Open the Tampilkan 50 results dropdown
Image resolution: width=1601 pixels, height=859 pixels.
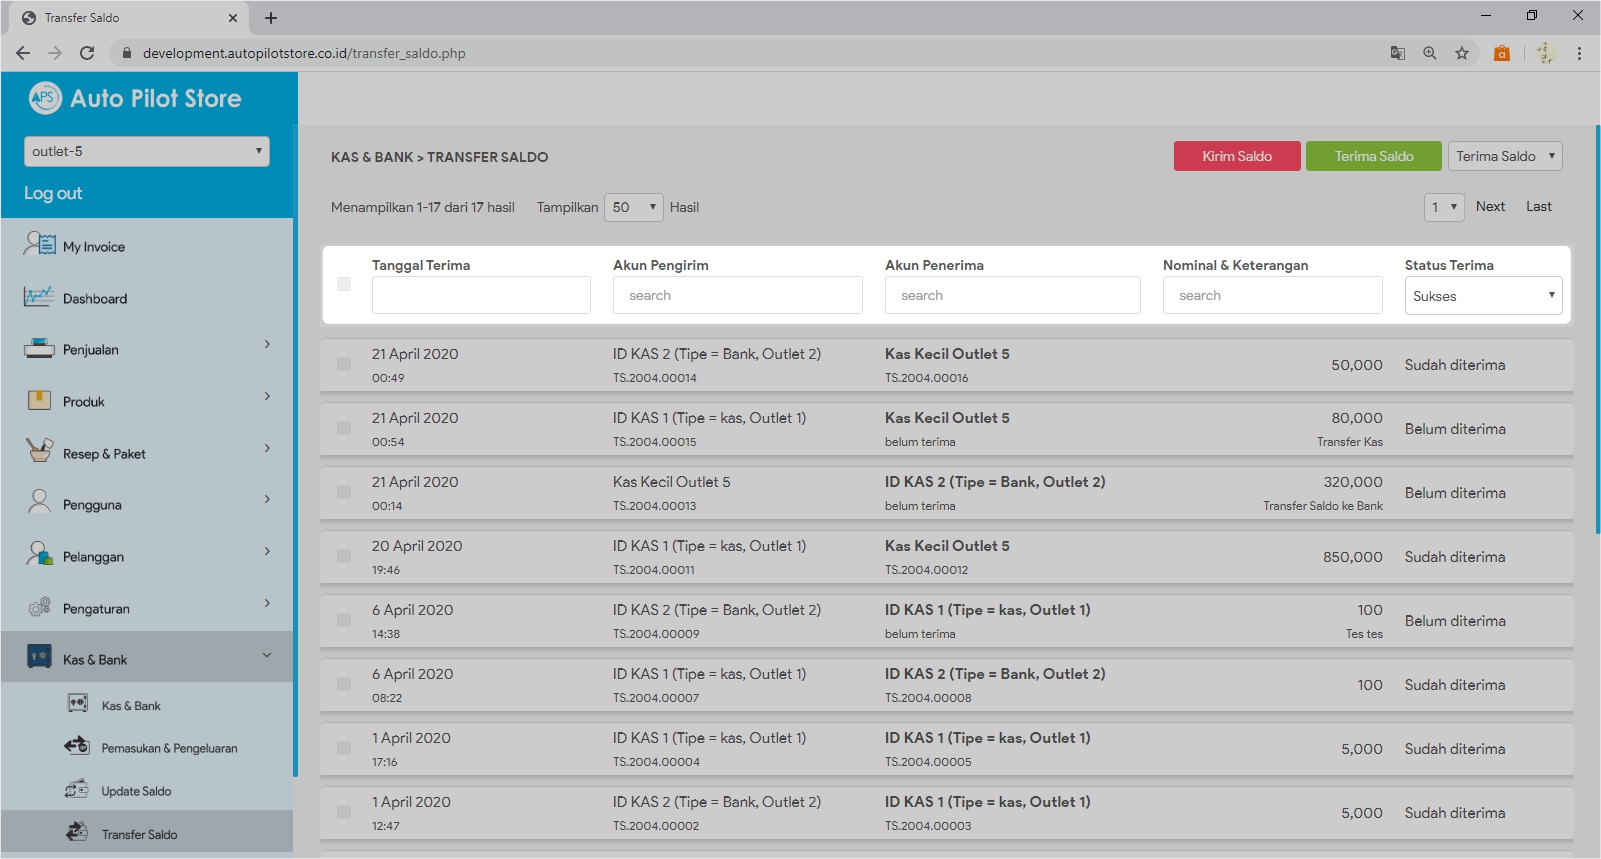click(x=633, y=207)
